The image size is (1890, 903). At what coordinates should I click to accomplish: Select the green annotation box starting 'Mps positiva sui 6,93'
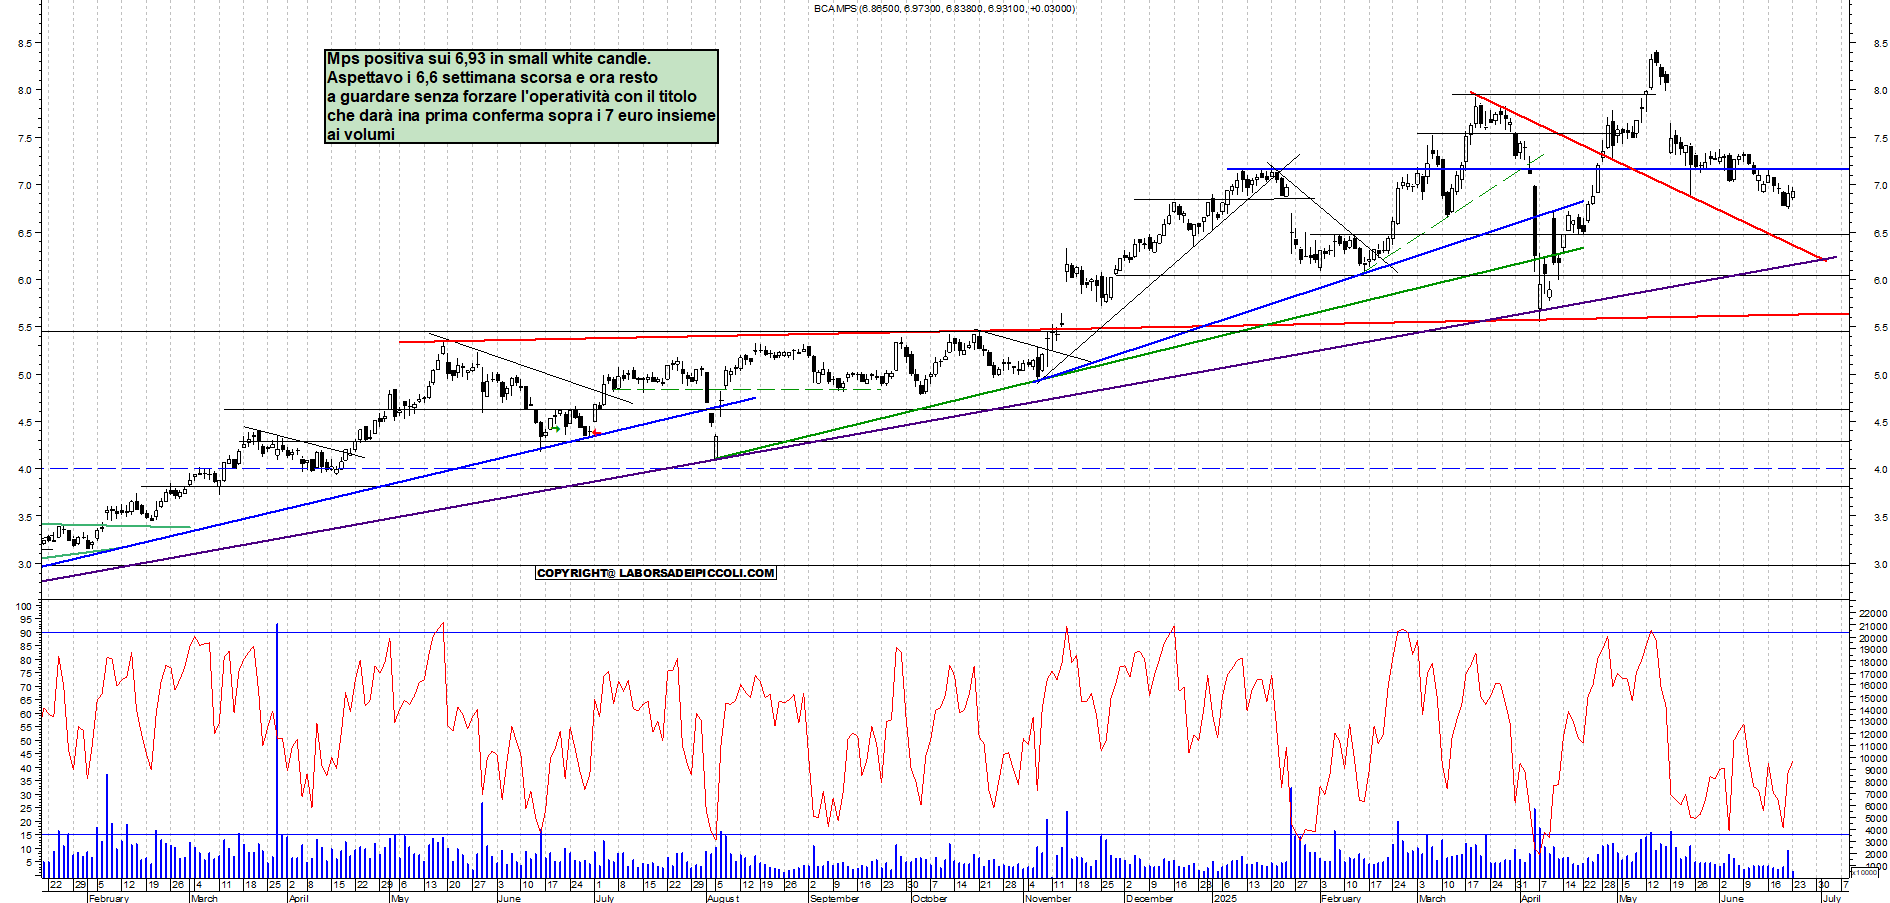click(521, 96)
